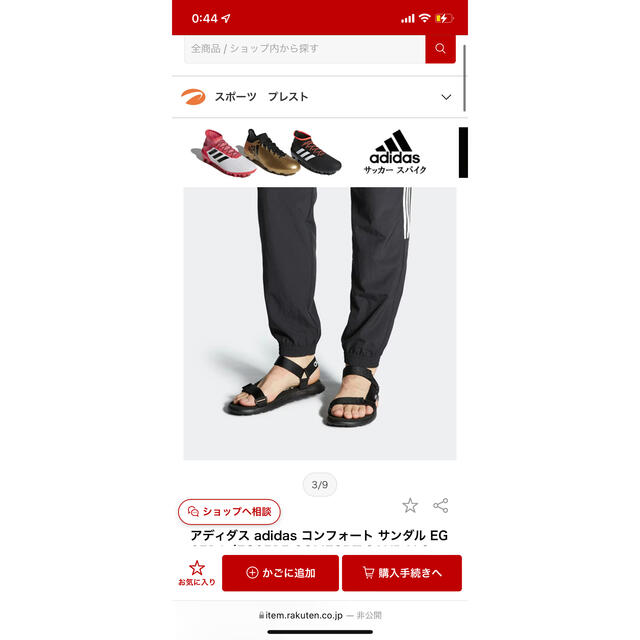Click the sandal product photo
The height and width of the screenshot is (640, 640).
pyautogui.click(x=320, y=323)
